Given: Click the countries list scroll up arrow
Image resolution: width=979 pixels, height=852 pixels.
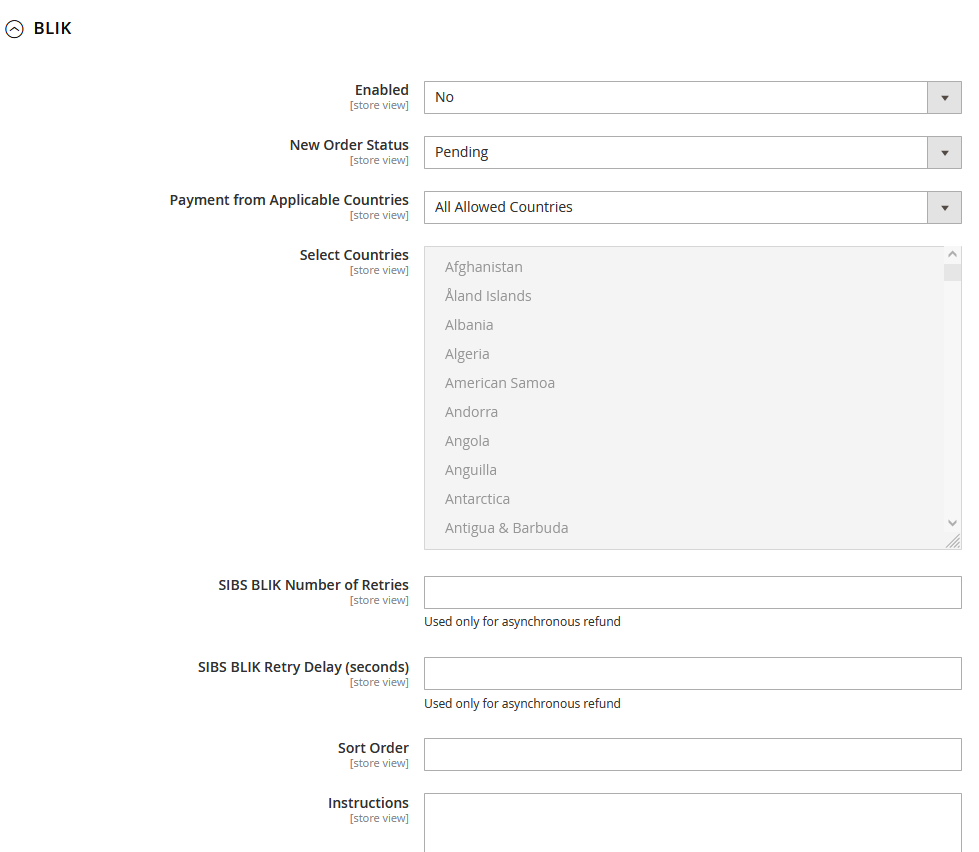Looking at the screenshot, I should coord(952,255).
